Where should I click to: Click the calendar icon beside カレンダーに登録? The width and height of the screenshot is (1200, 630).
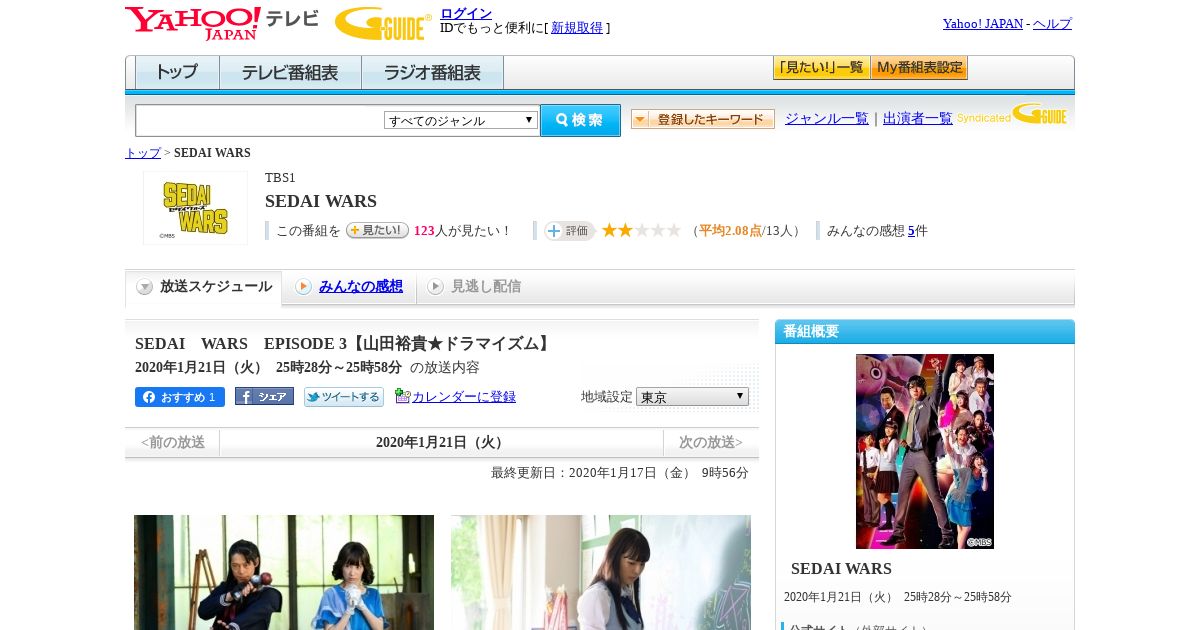tap(402, 396)
